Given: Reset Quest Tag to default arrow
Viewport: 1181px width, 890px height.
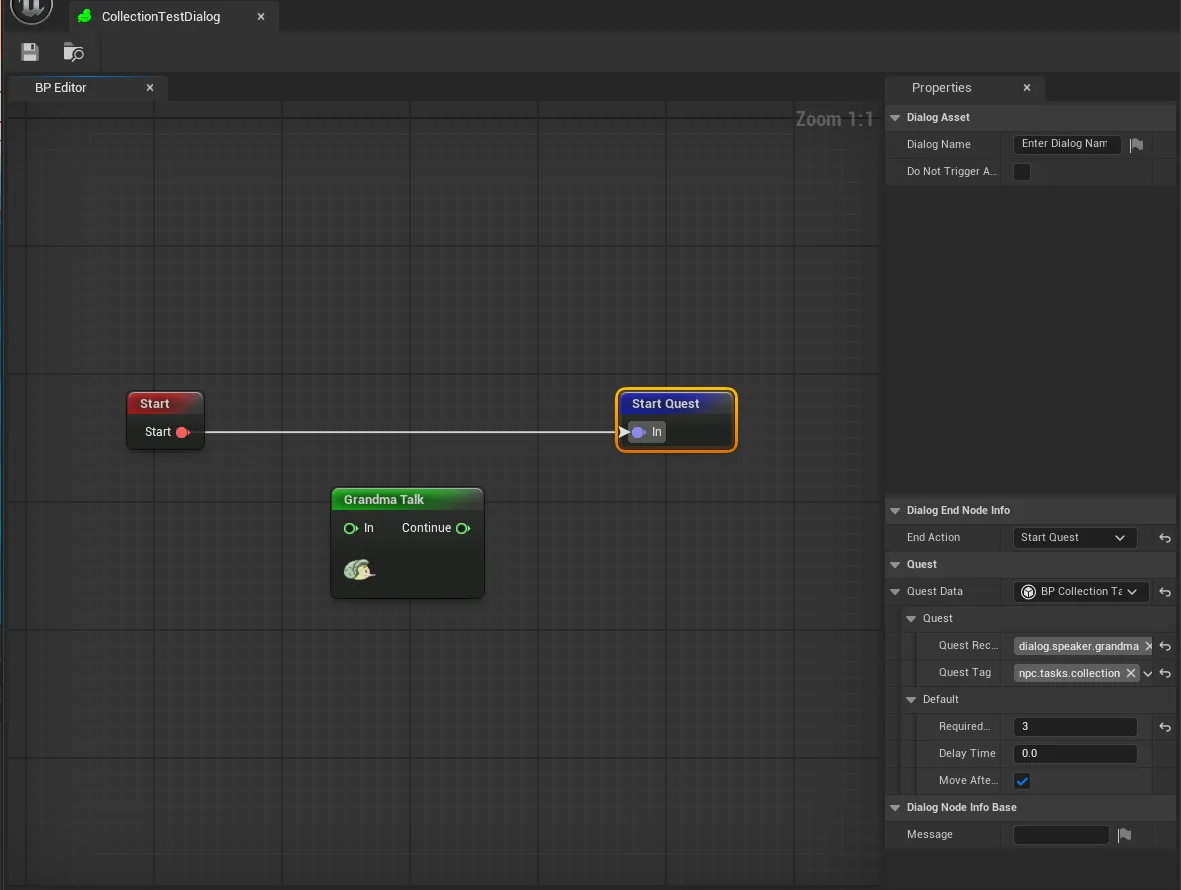Looking at the screenshot, I should [1165, 673].
